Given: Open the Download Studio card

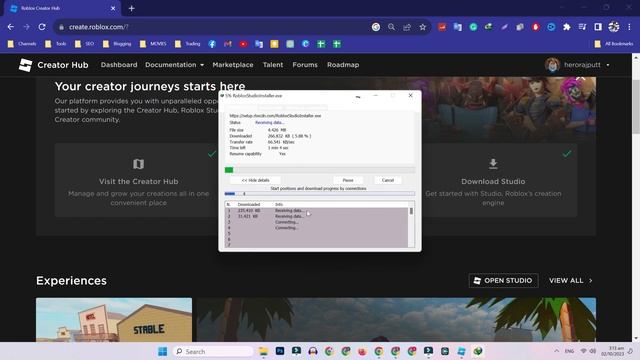Looking at the screenshot, I should (493, 180).
